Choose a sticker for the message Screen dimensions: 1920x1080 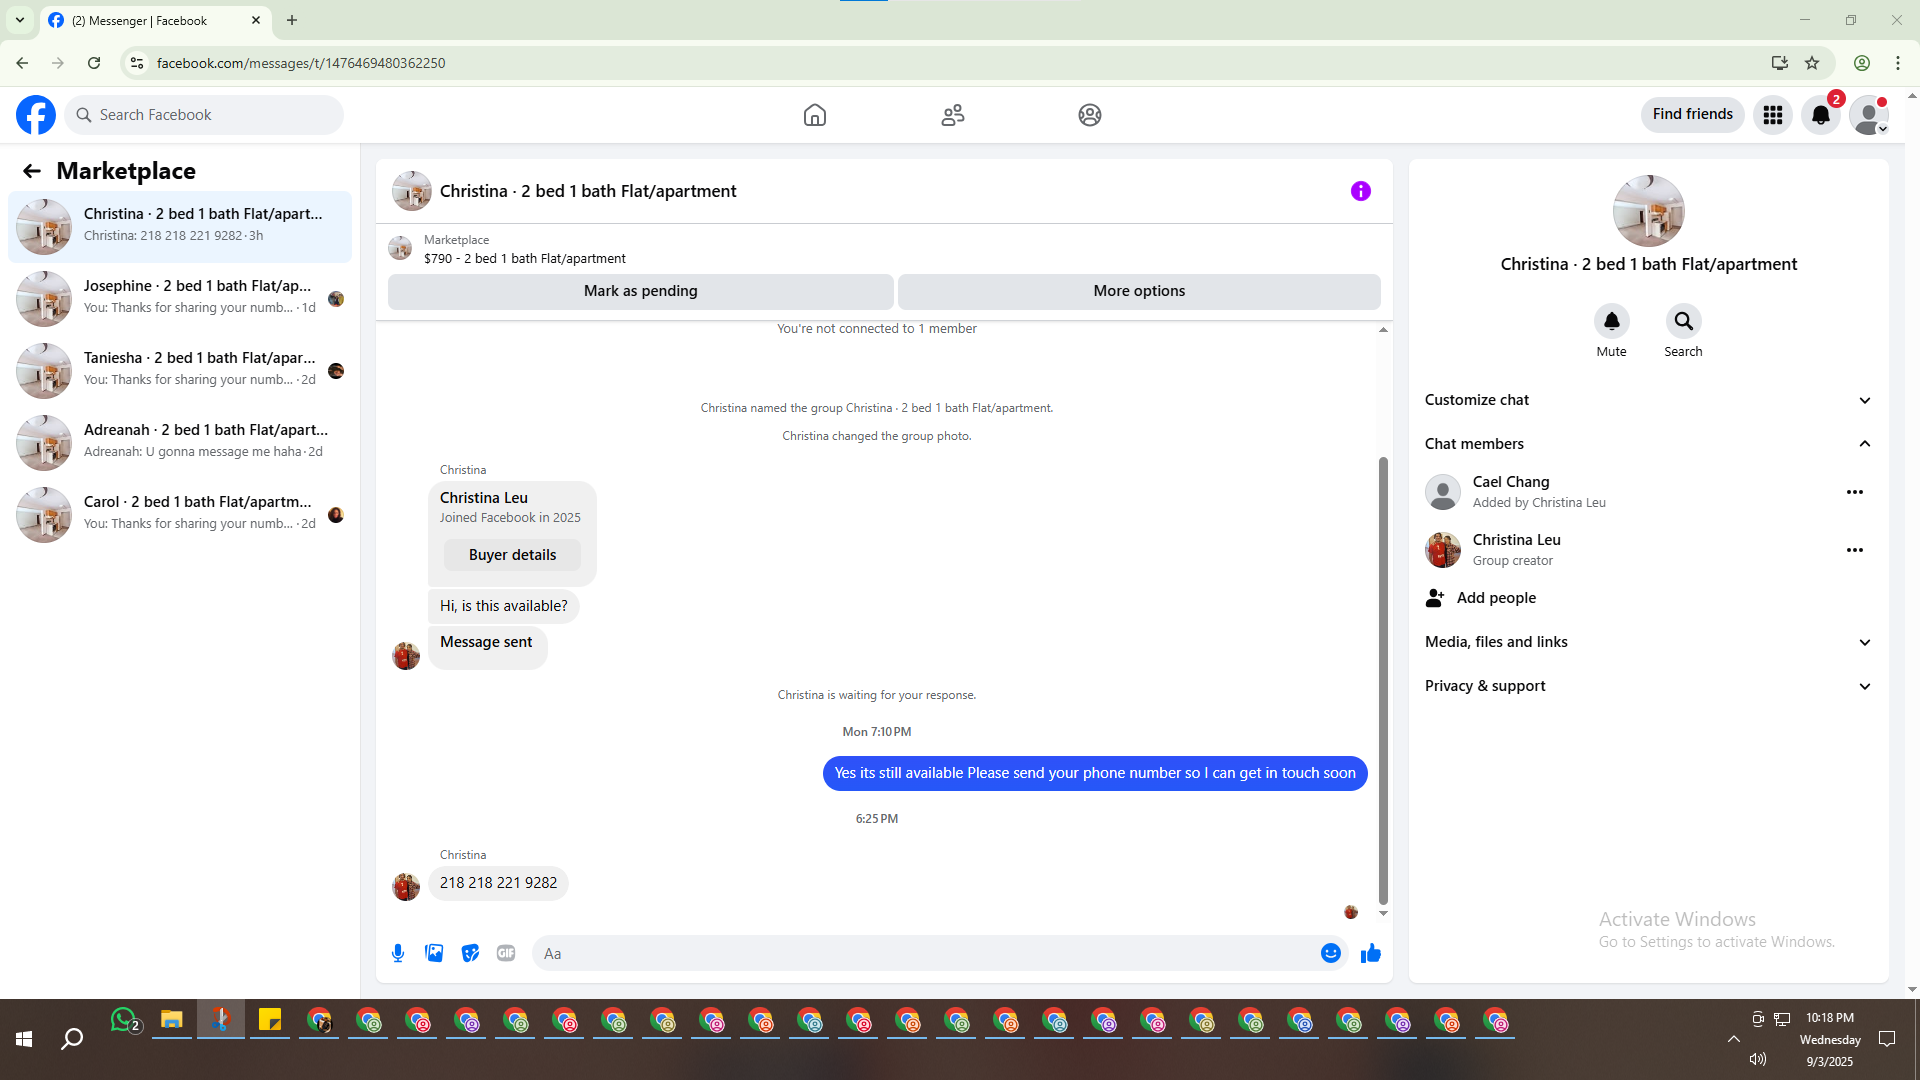[470, 953]
